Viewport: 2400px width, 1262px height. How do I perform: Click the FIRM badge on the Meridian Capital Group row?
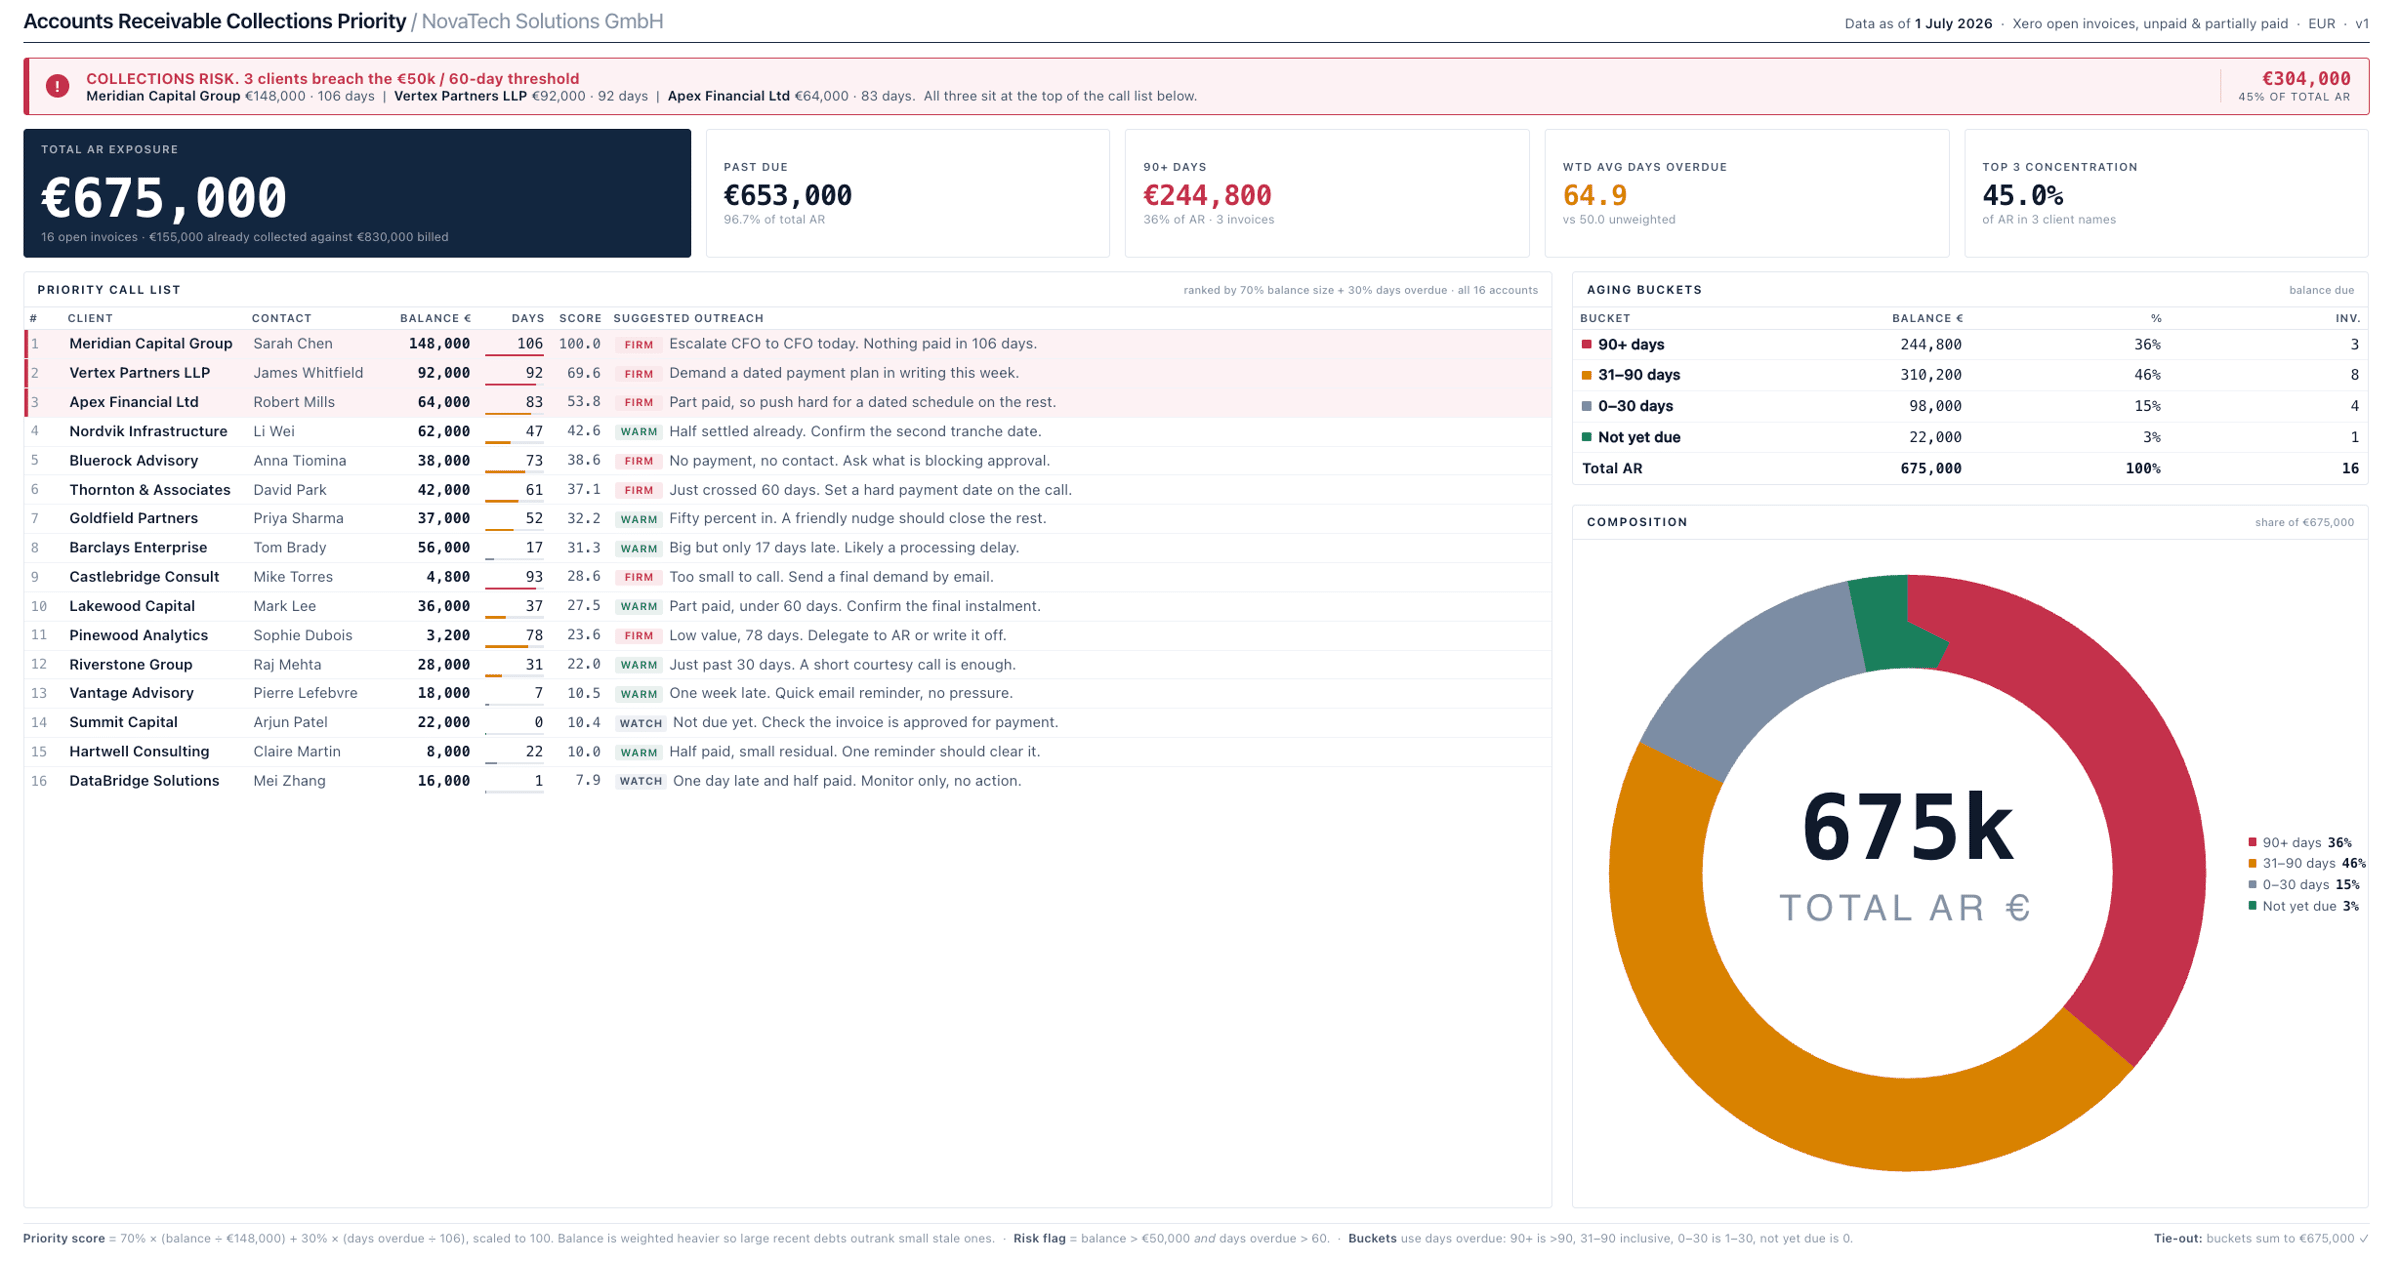coord(639,344)
